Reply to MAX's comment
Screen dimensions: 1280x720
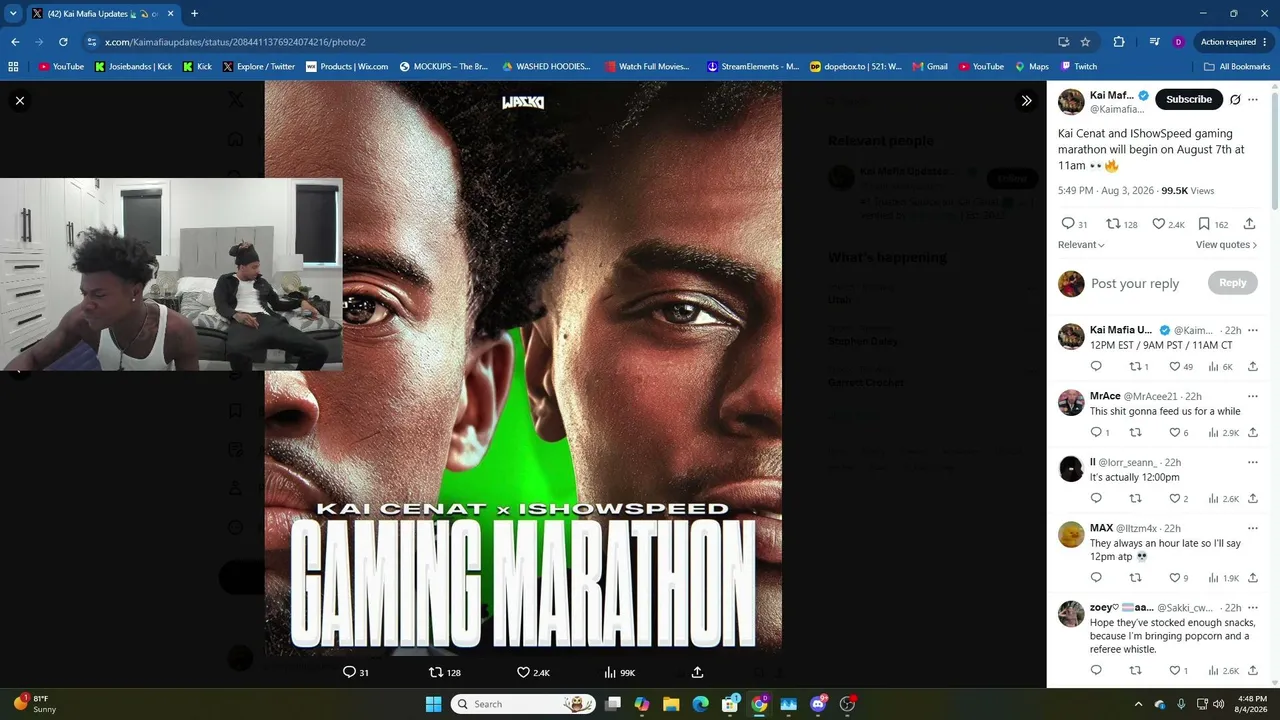click(x=1096, y=578)
